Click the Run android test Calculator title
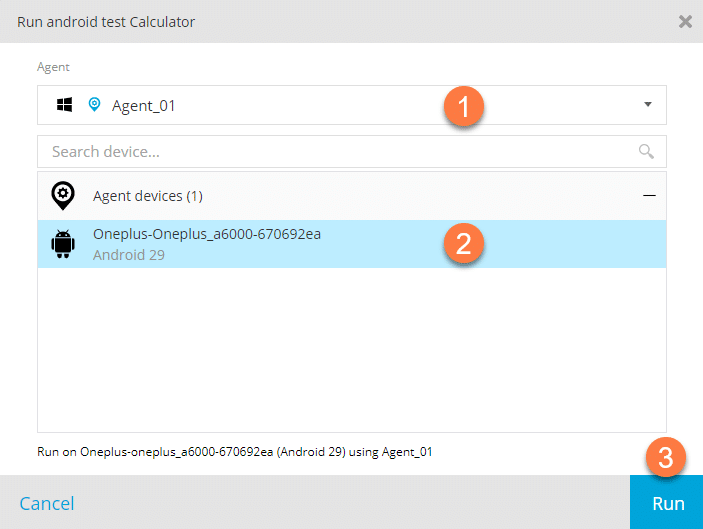 [106, 22]
